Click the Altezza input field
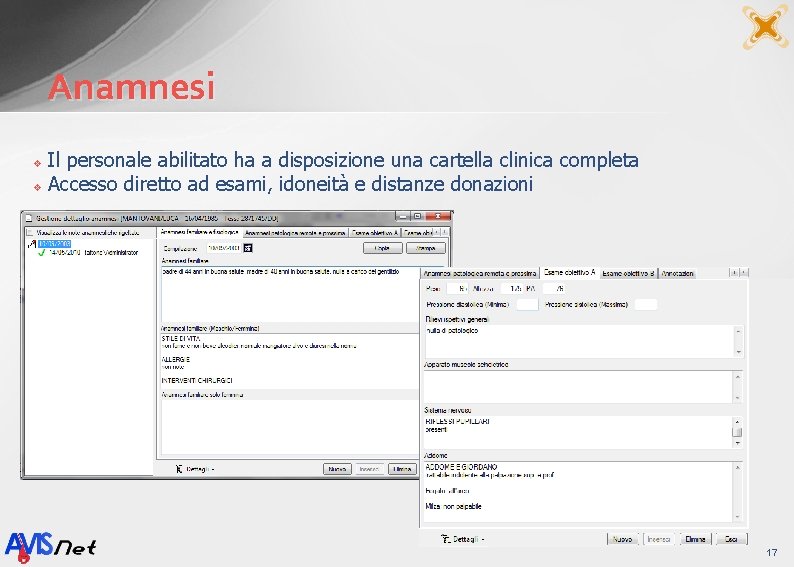794x567 pixels. click(x=511, y=289)
